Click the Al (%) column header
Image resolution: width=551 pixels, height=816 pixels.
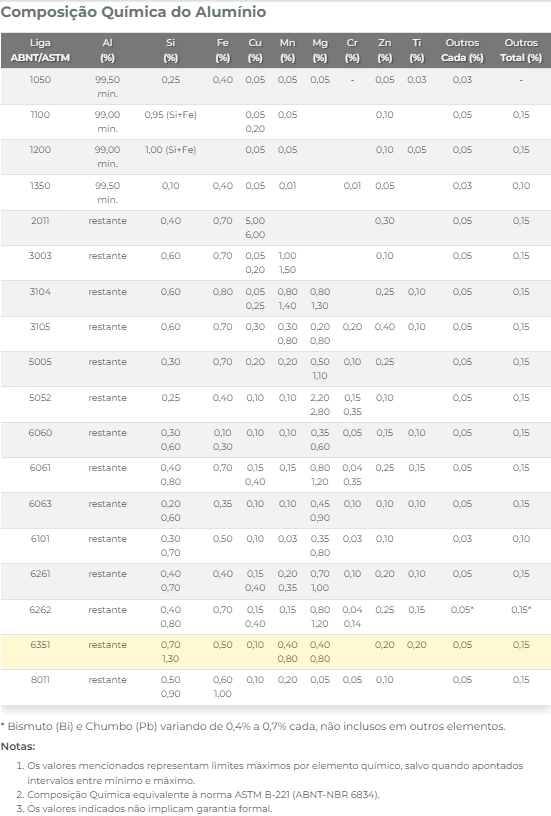(x=107, y=50)
